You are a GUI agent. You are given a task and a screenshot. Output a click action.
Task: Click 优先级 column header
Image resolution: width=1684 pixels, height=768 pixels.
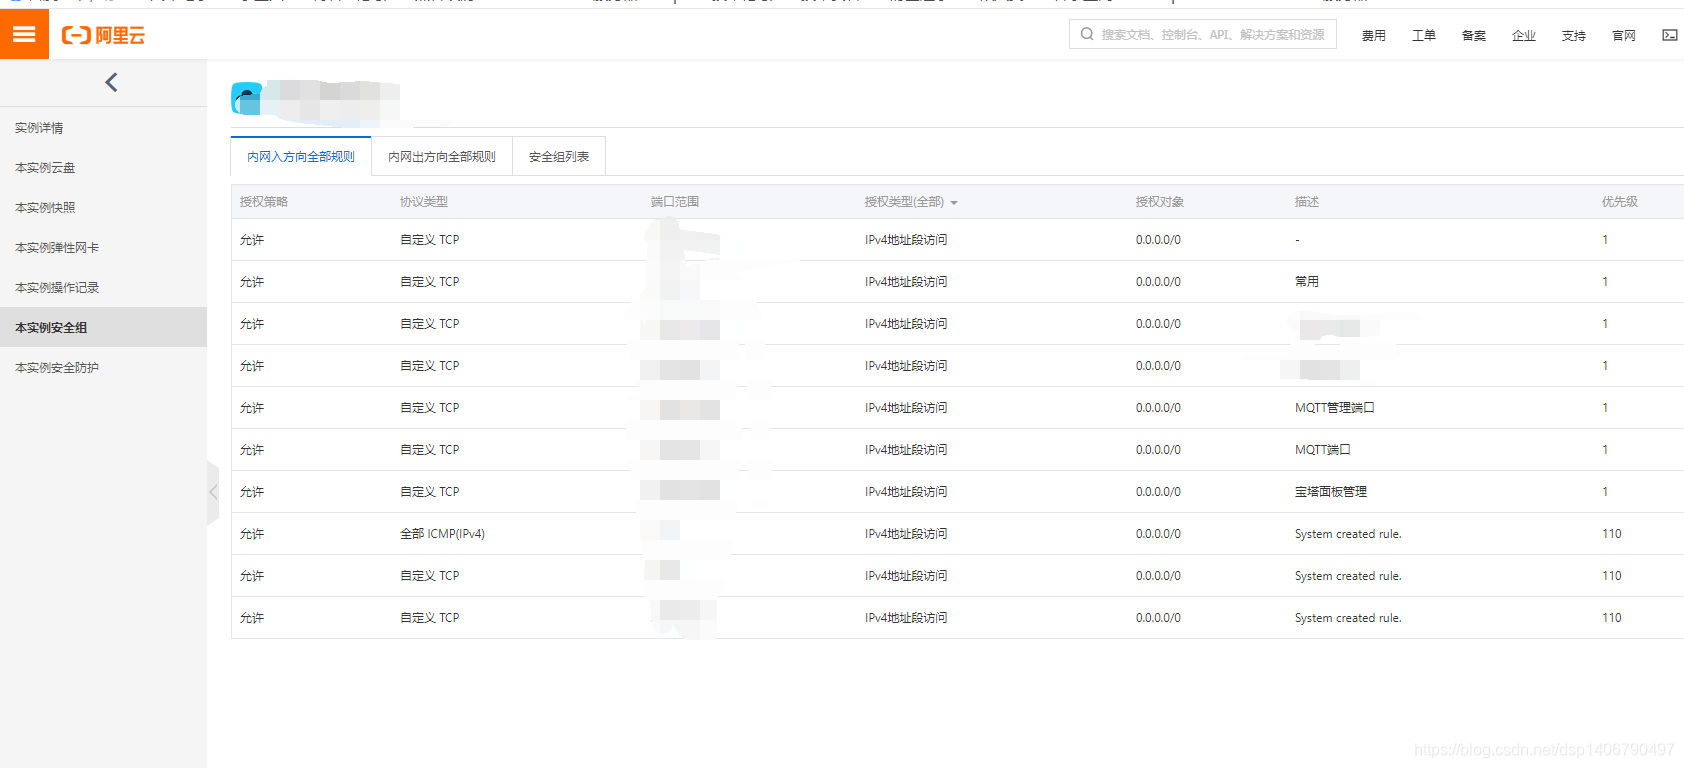pyautogui.click(x=1620, y=202)
